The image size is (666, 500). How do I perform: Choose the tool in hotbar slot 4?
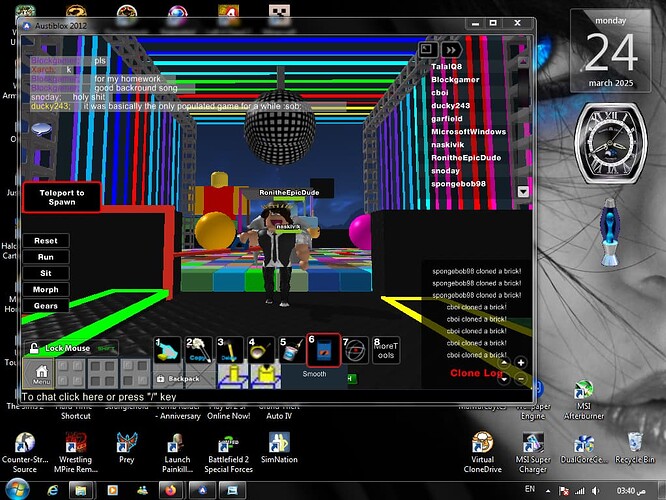(x=261, y=350)
